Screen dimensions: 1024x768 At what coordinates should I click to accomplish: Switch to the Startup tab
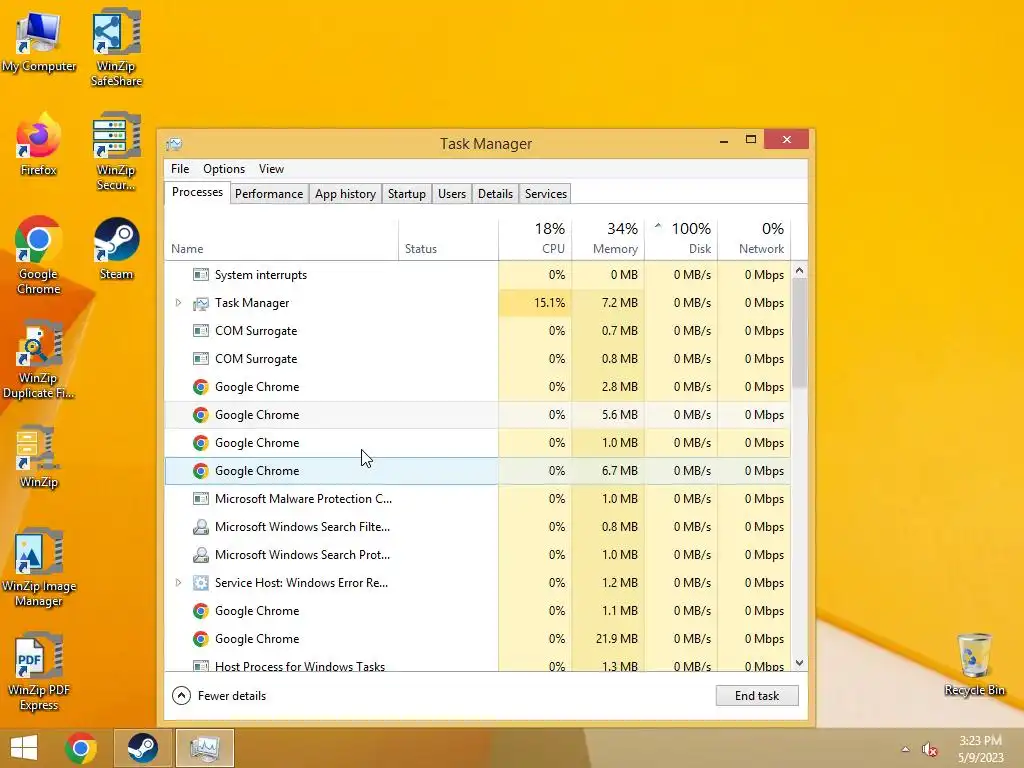coord(406,194)
